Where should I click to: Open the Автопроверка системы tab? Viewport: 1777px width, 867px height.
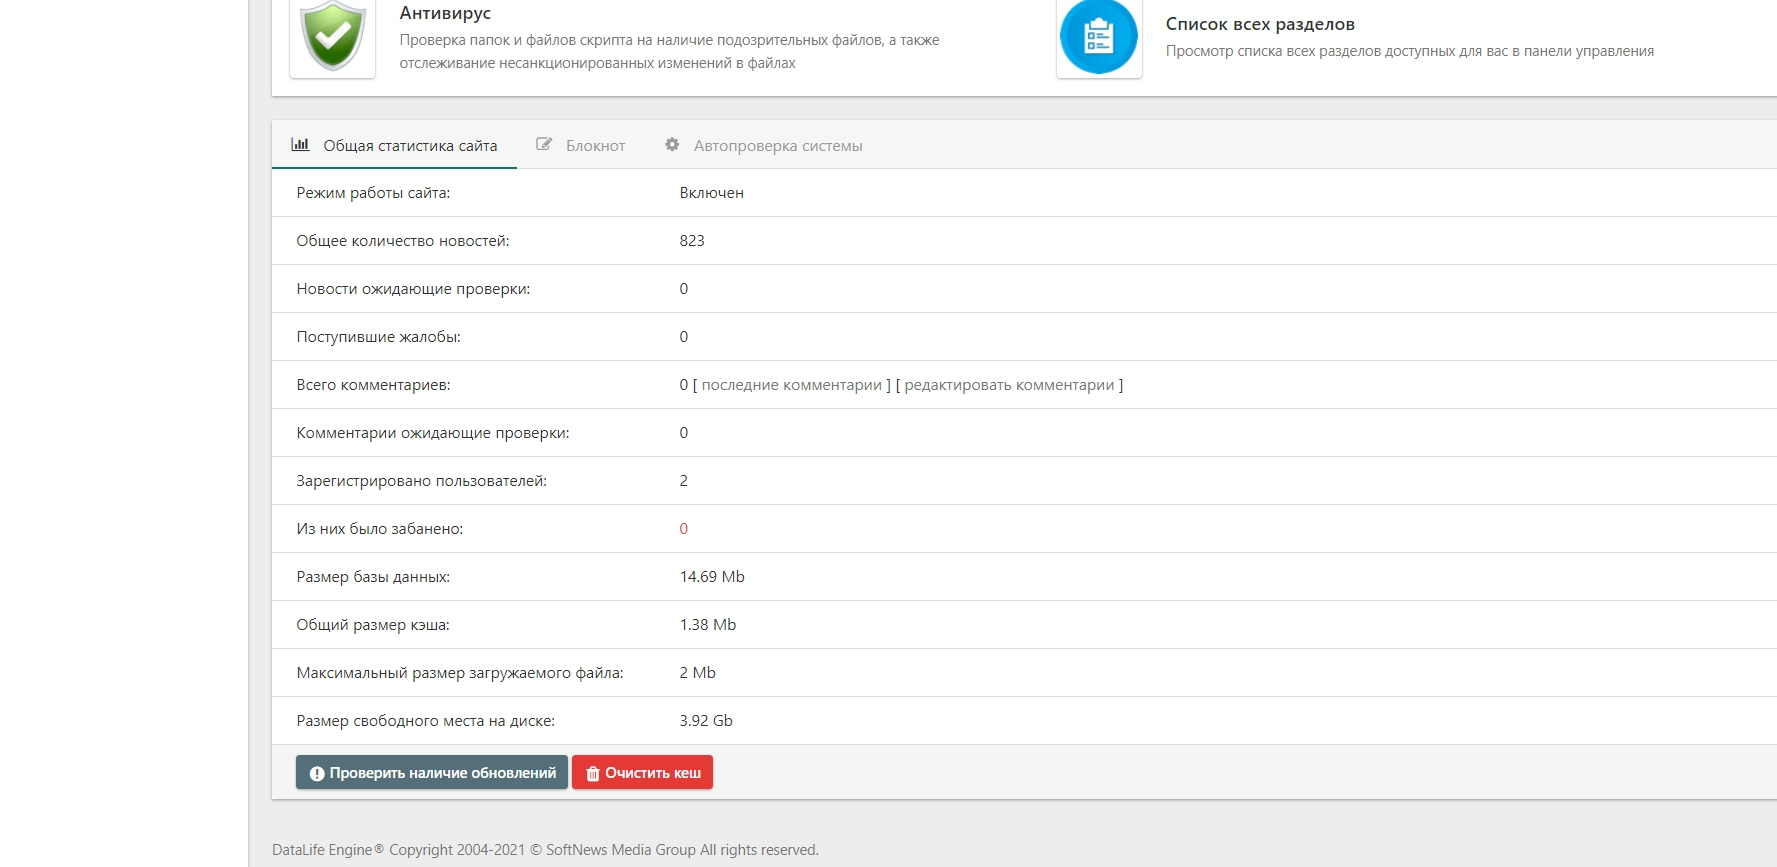[x=764, y=145]
